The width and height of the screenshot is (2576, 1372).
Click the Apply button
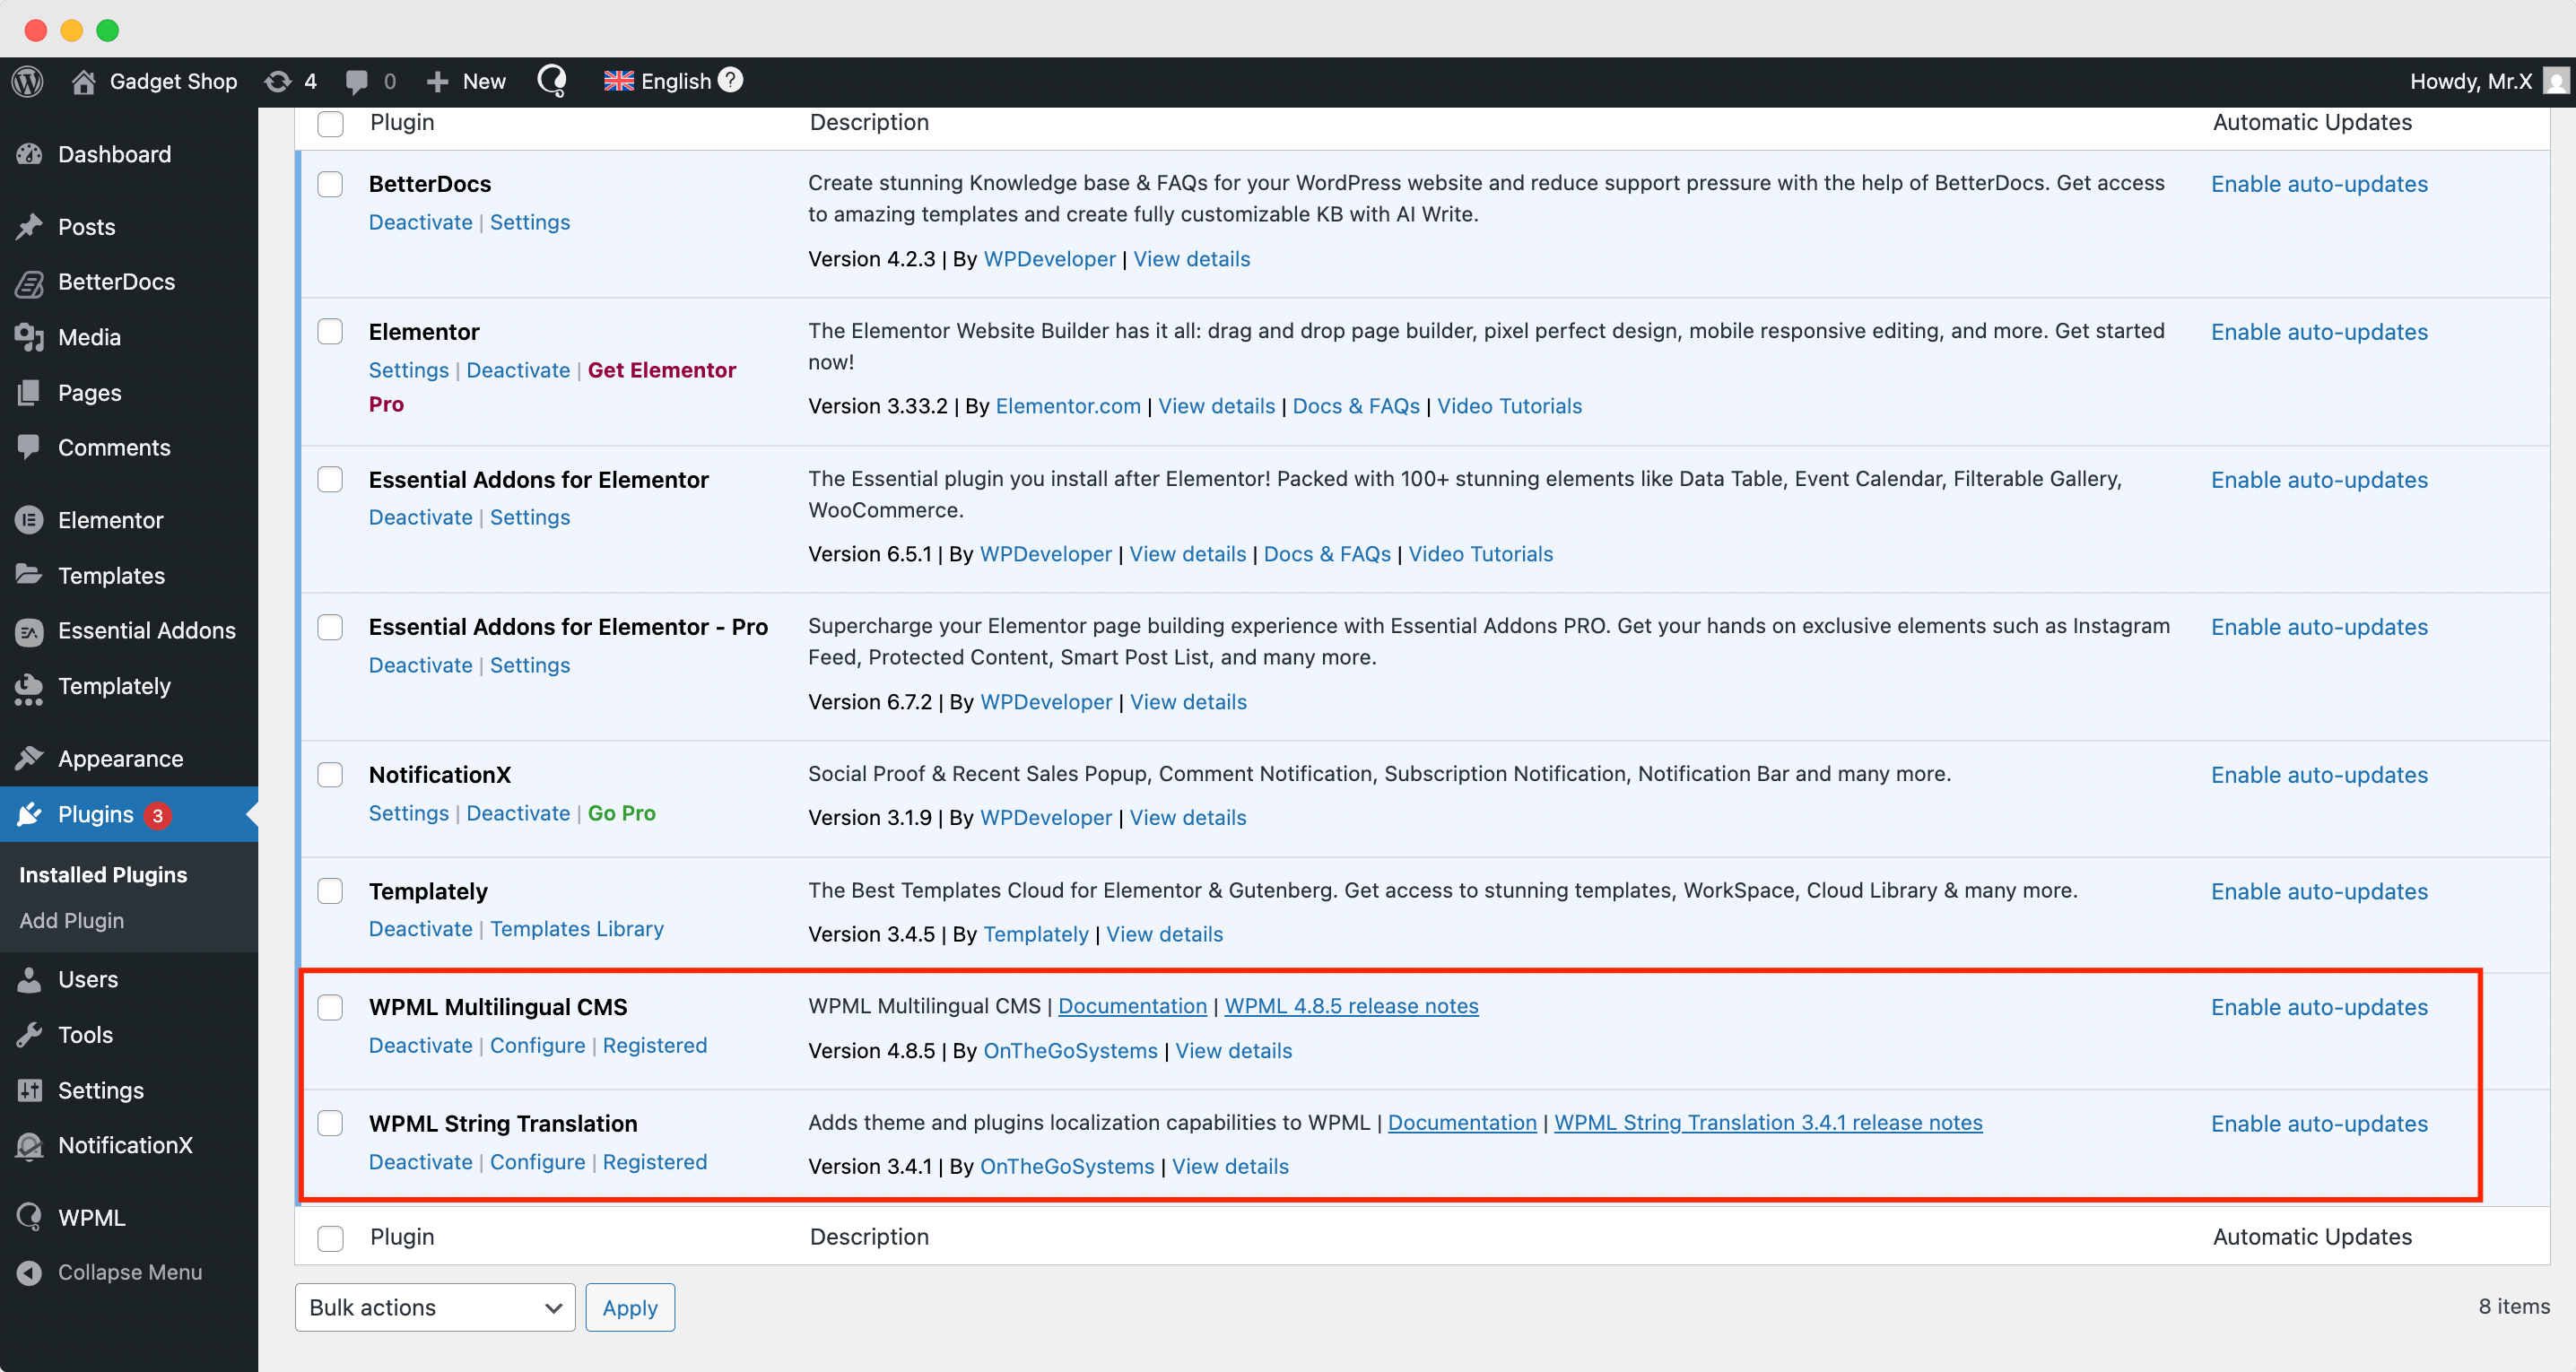629,1307
